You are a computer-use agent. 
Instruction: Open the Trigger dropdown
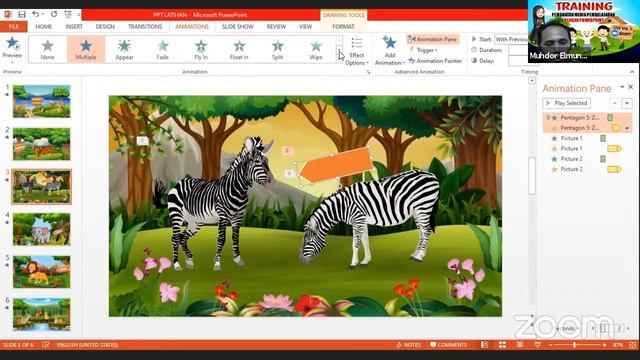tap(424, 50)
